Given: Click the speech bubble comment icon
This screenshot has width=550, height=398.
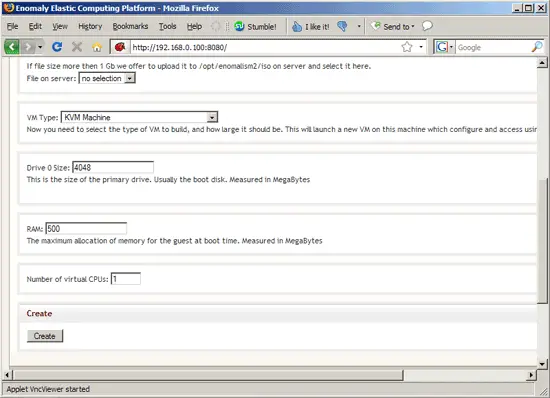Looking at the screenshot, I should (x=427, y=26).
